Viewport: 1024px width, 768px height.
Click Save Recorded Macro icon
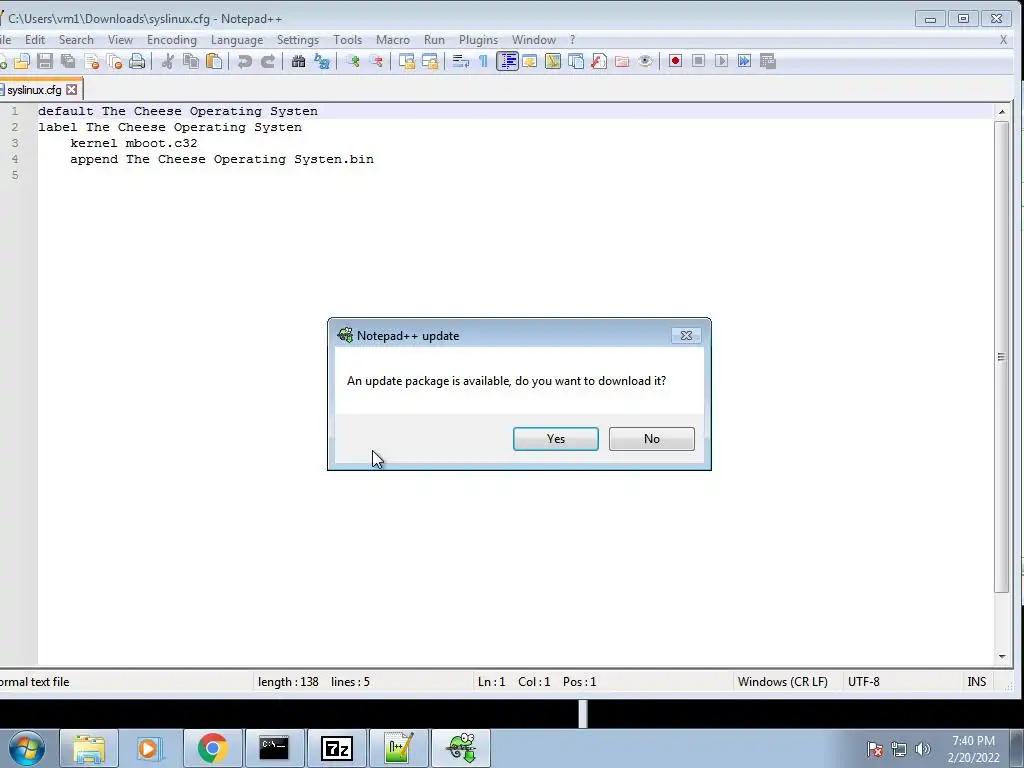(768, 61)
